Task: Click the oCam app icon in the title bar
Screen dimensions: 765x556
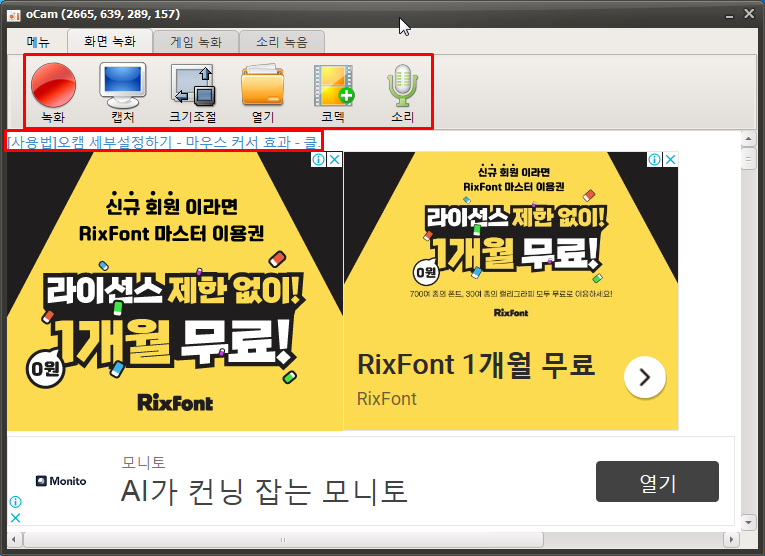Action: click(14, 15)
